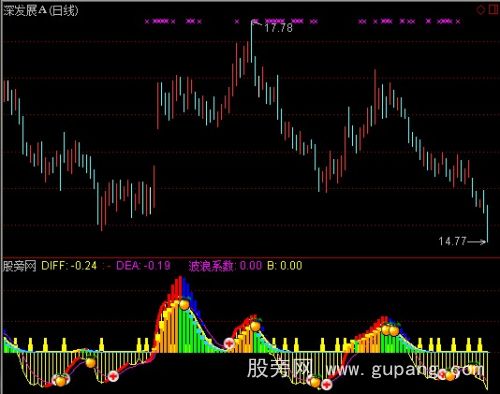Click the DIFF: -0.24 readout
500x394 pixels.
coord(69,266)
